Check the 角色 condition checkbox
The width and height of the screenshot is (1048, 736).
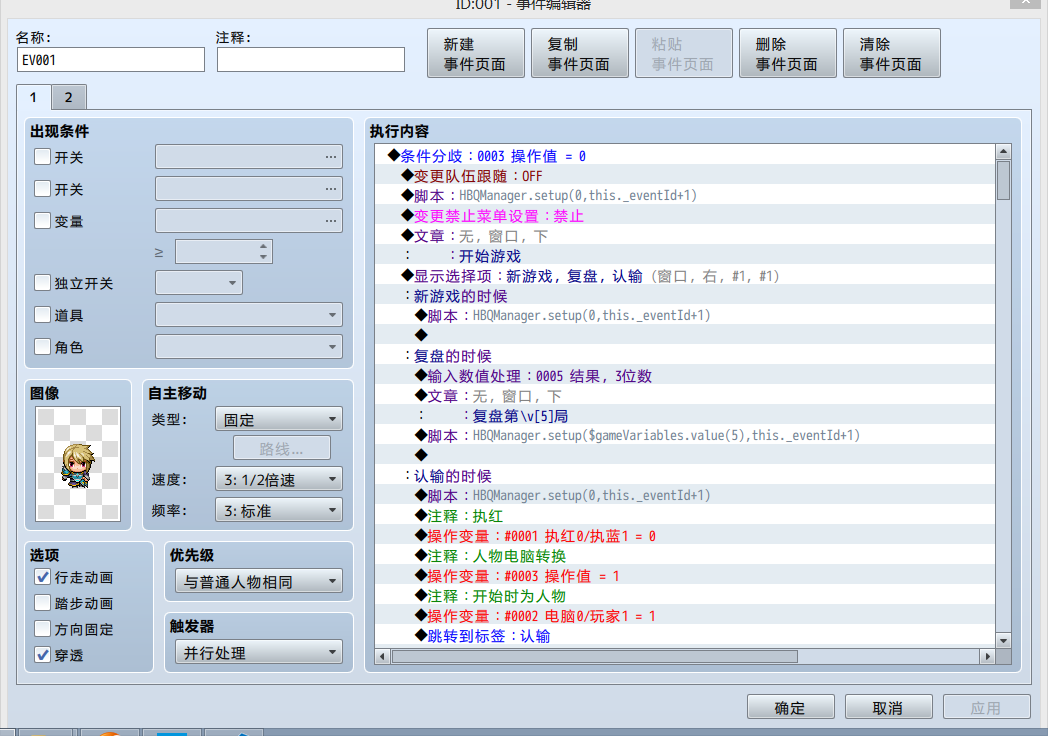(x=42, y=347)
